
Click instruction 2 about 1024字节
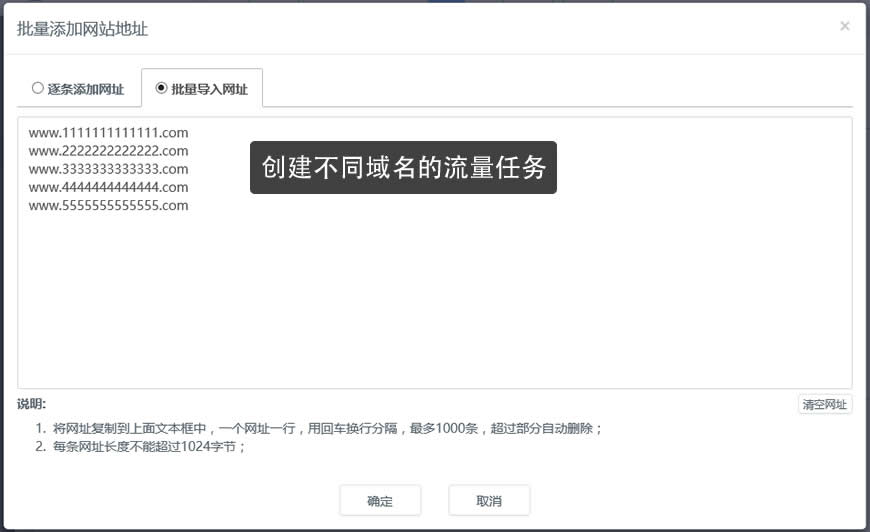[140, 447]
